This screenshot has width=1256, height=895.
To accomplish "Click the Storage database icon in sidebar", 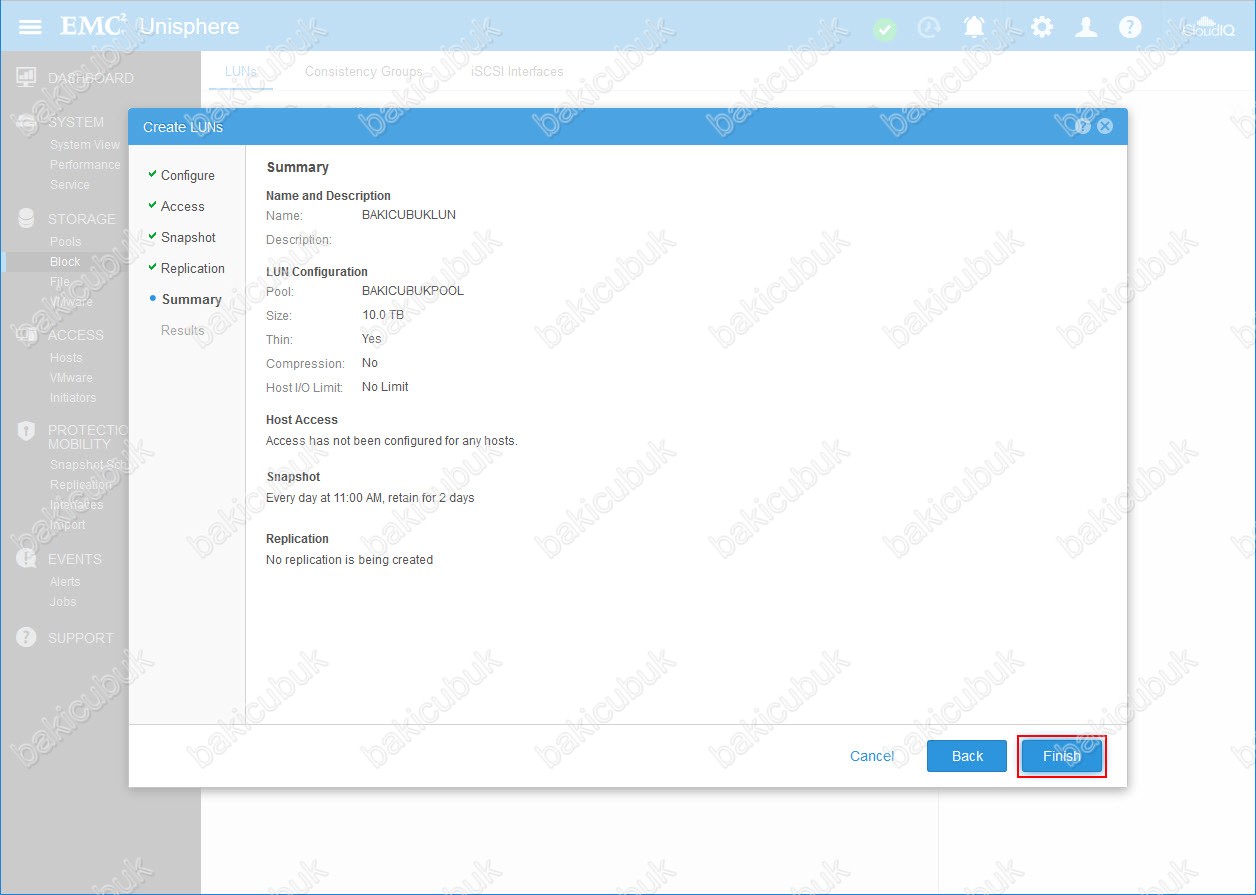I will point(27,219).
